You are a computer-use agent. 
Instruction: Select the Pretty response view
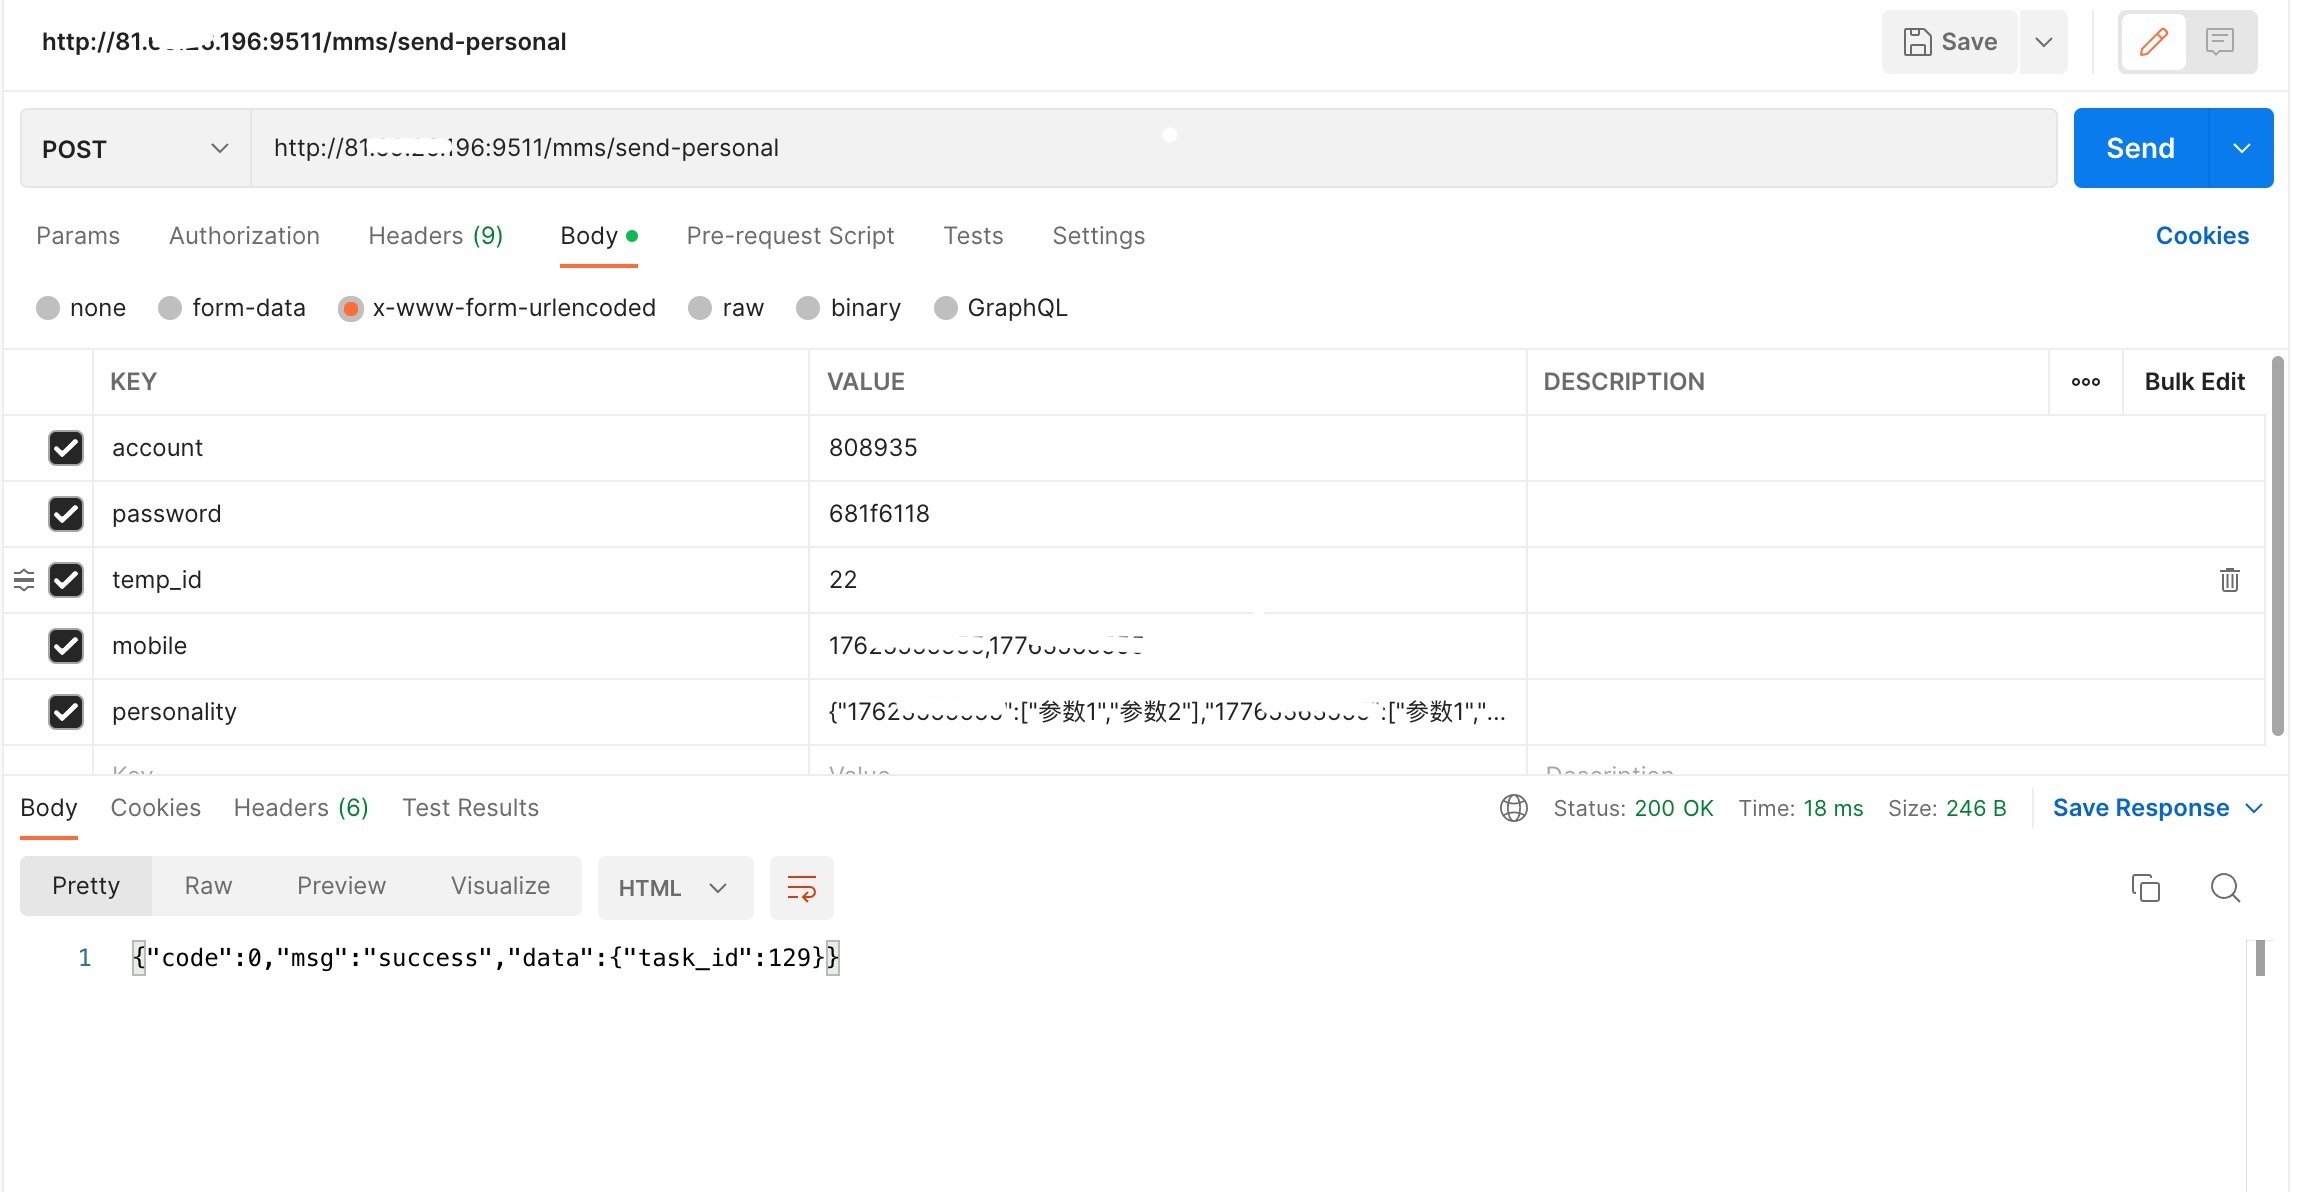(86, 886)
